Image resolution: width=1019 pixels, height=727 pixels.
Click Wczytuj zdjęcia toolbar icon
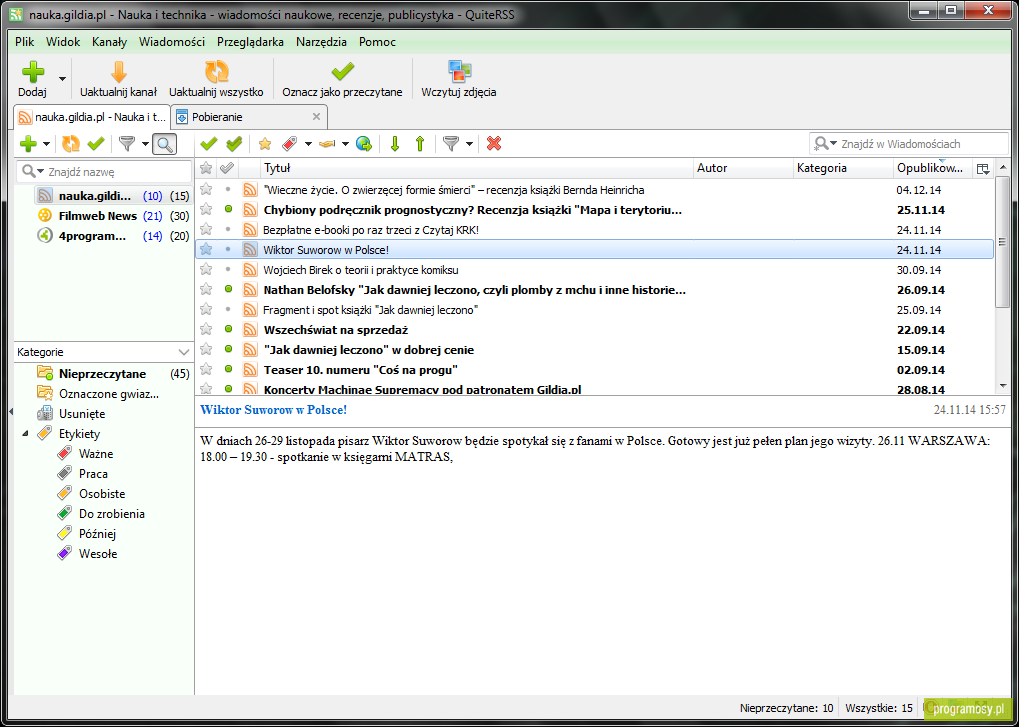(459, 72)
